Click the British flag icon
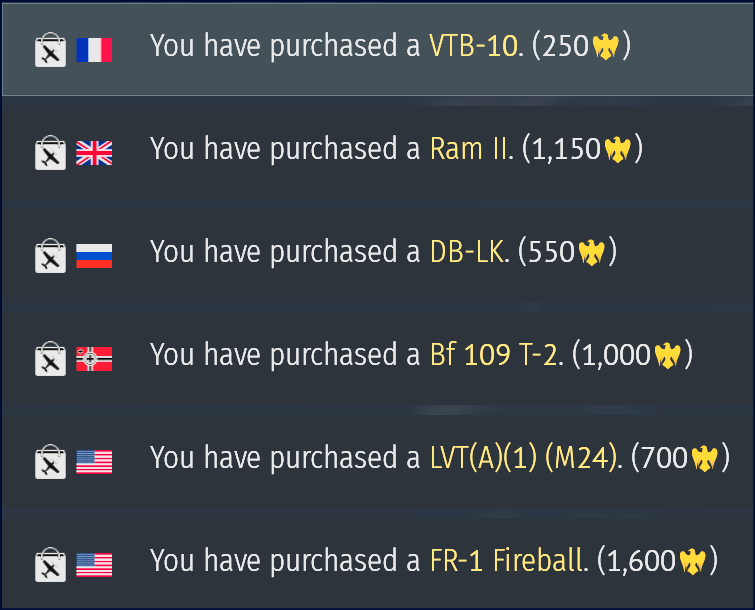755x610 pixels. click(x=94, y=153)
